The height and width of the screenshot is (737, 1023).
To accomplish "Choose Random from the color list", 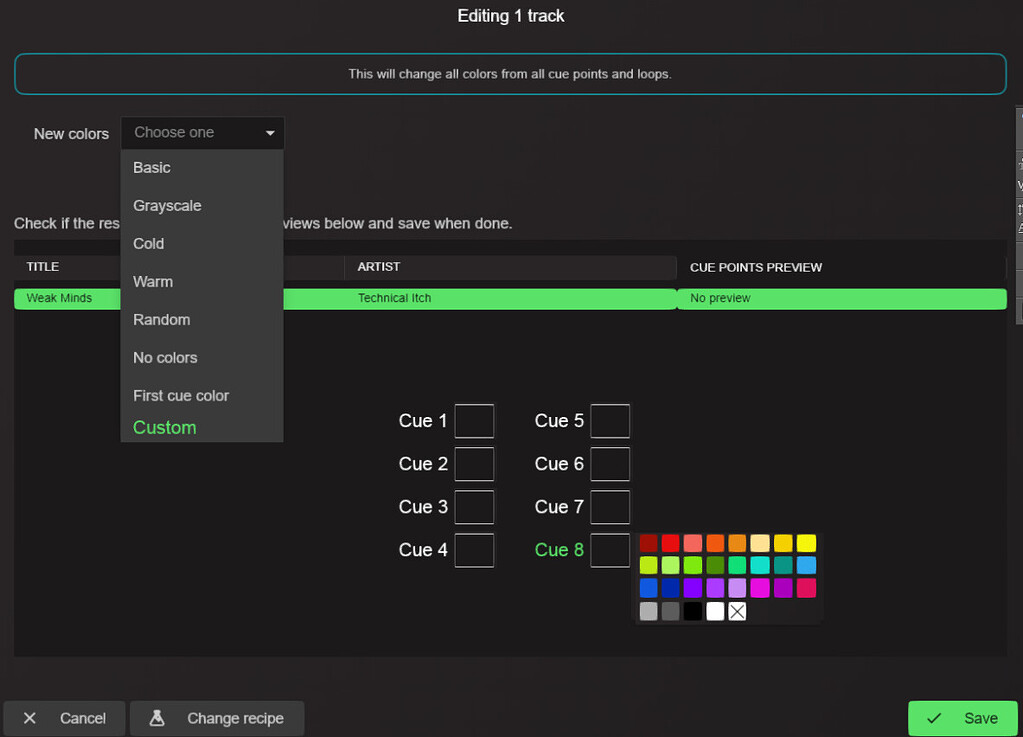I will pyautogui.click(x=161, y=320).
